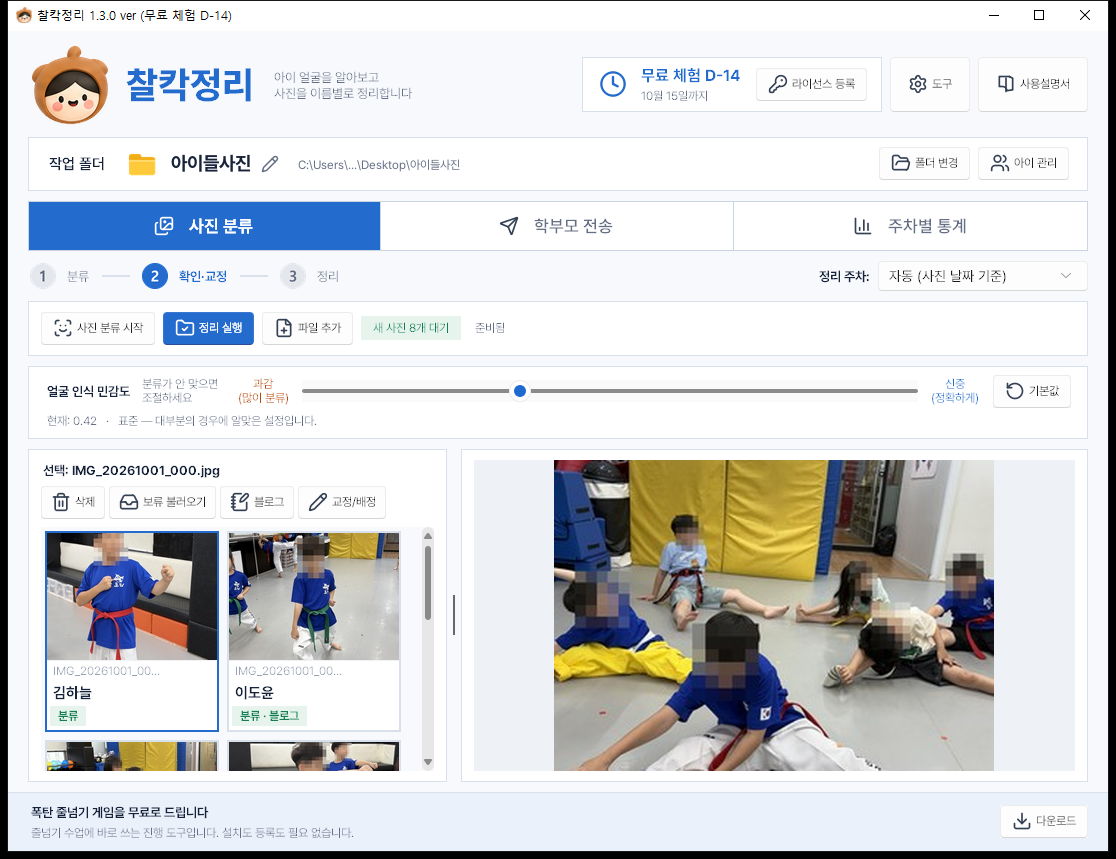The height and width of the screenshot is (859, 1116).
Task: Click the 파일 추가 button
Action: (x=307, y=328)
